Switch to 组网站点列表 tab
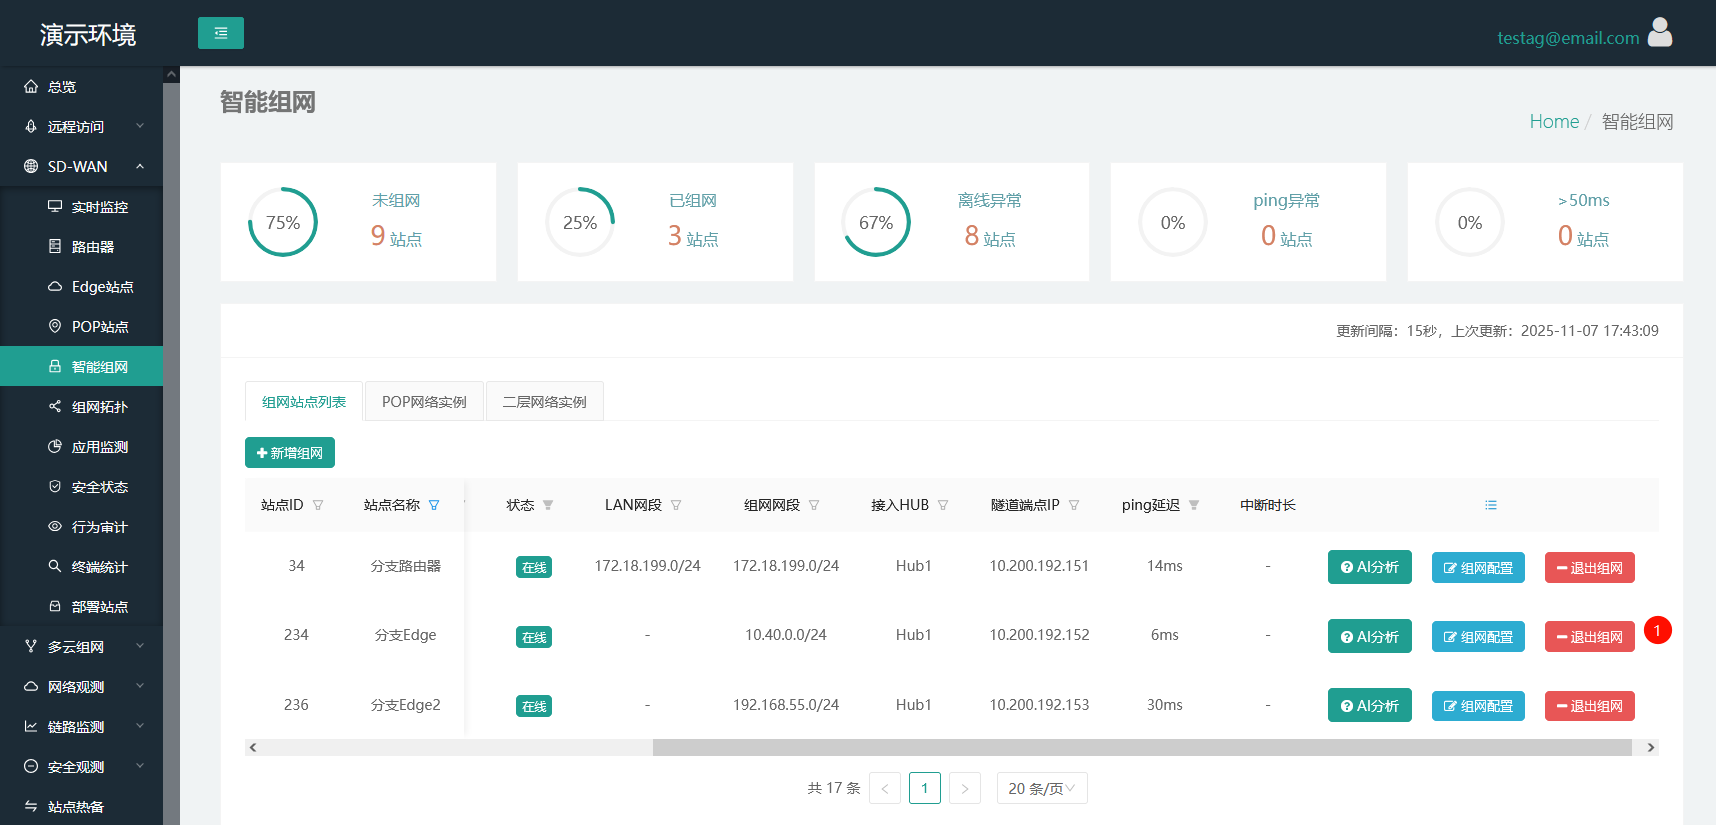1716x825 pixels. 304,401
